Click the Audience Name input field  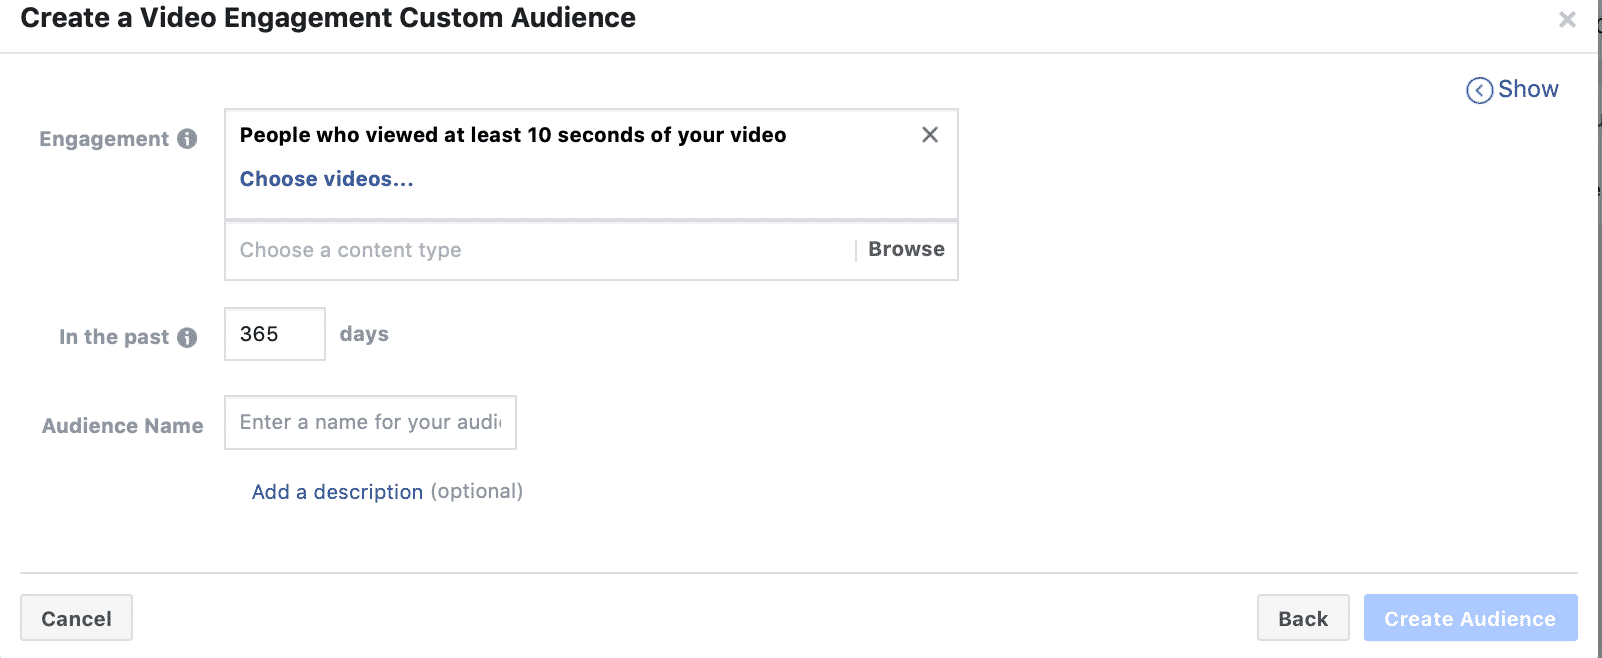[370, 422]
